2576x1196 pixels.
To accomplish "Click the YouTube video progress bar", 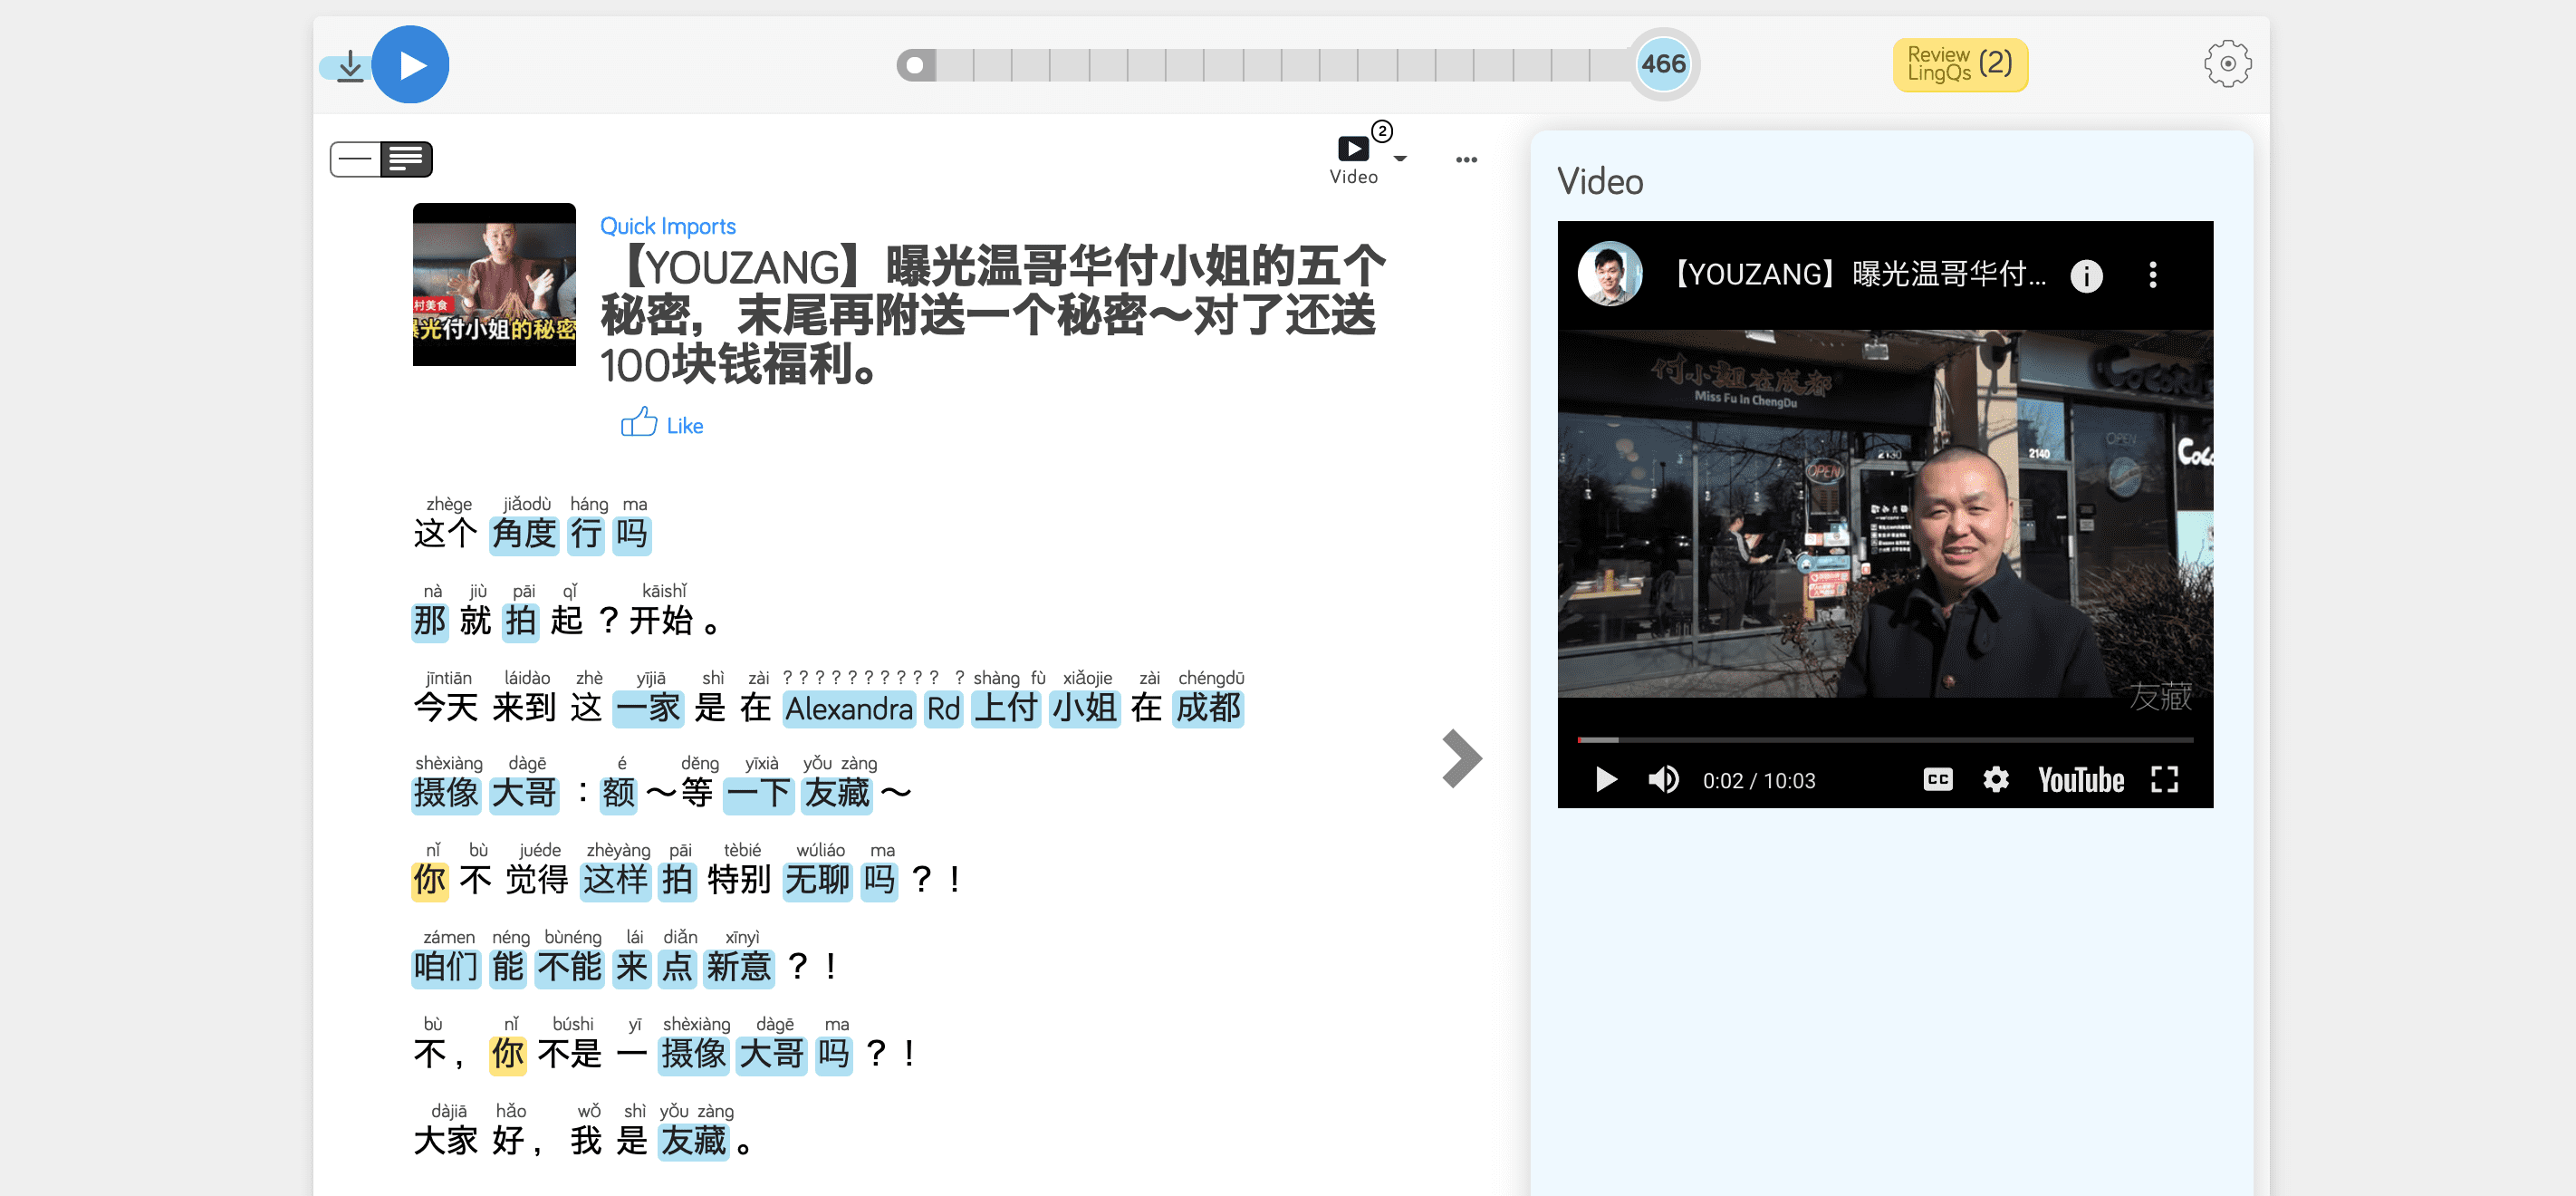I will coord(1884,740).
